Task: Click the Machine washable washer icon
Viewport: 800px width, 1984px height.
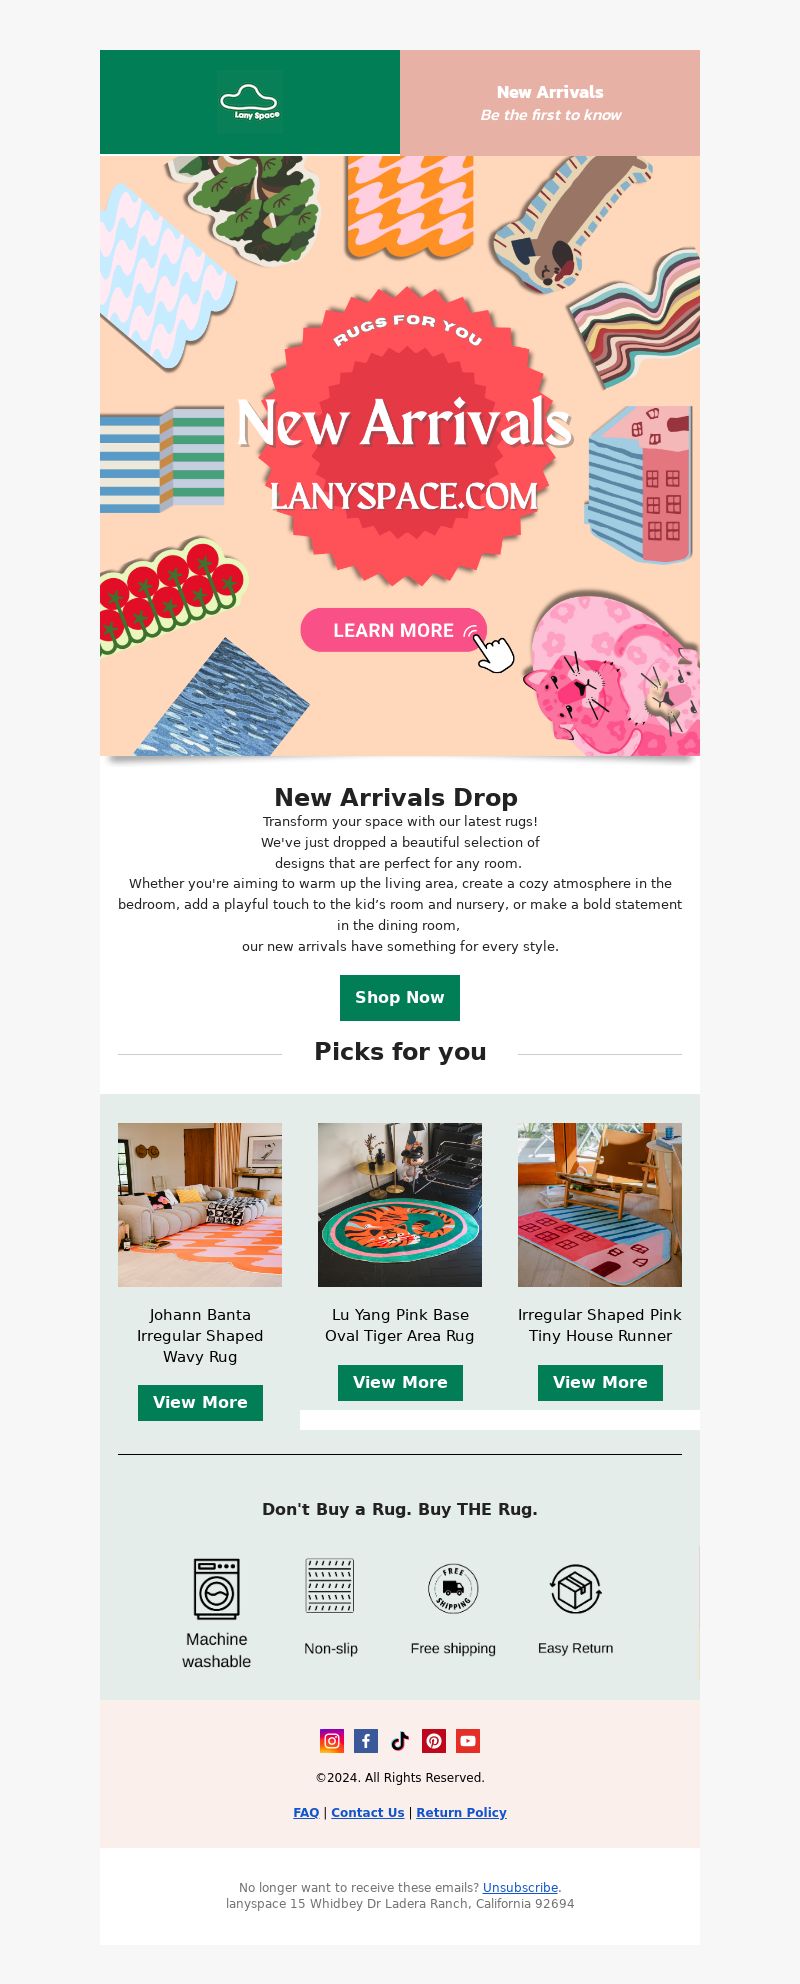Action: coord(217,1588)
